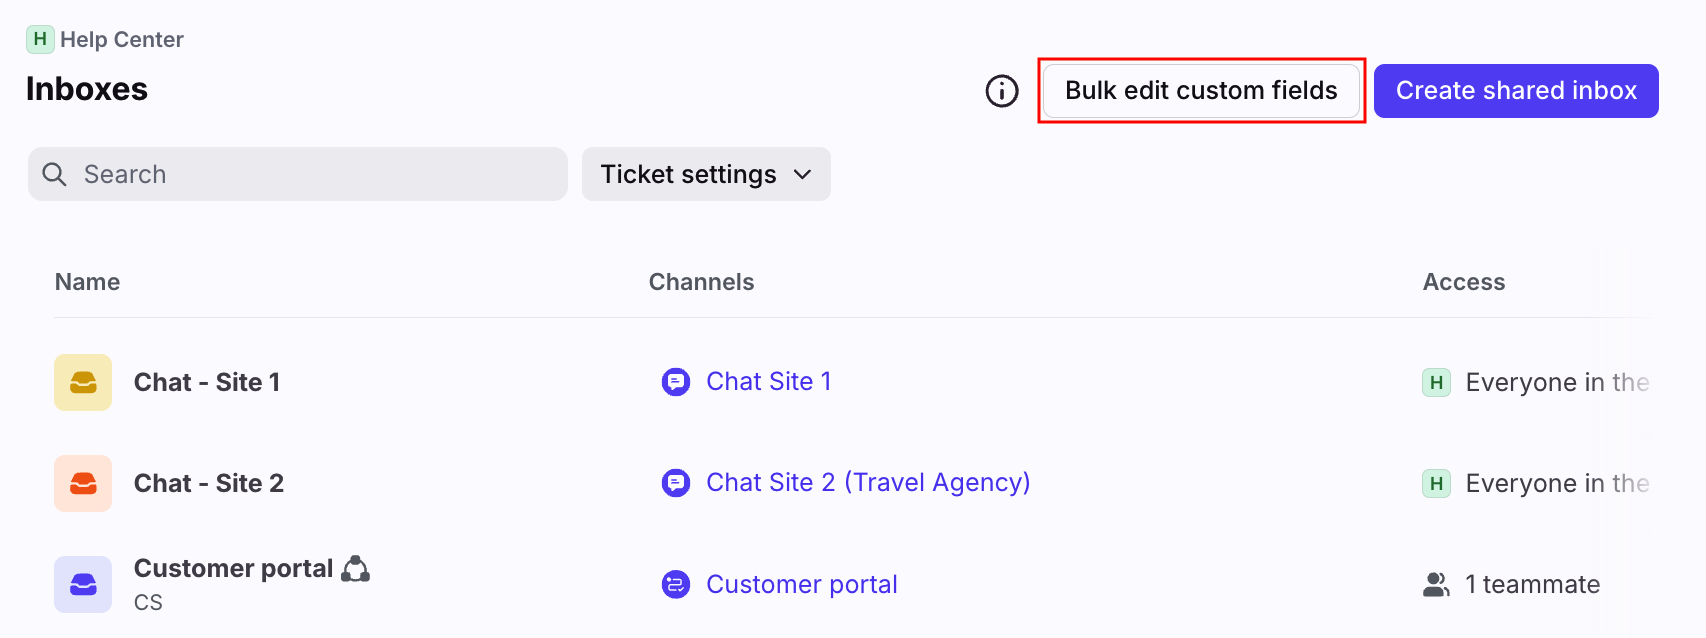Click the team icon next to Customer portal name
1706x638 pixels.
click(356, 569)
